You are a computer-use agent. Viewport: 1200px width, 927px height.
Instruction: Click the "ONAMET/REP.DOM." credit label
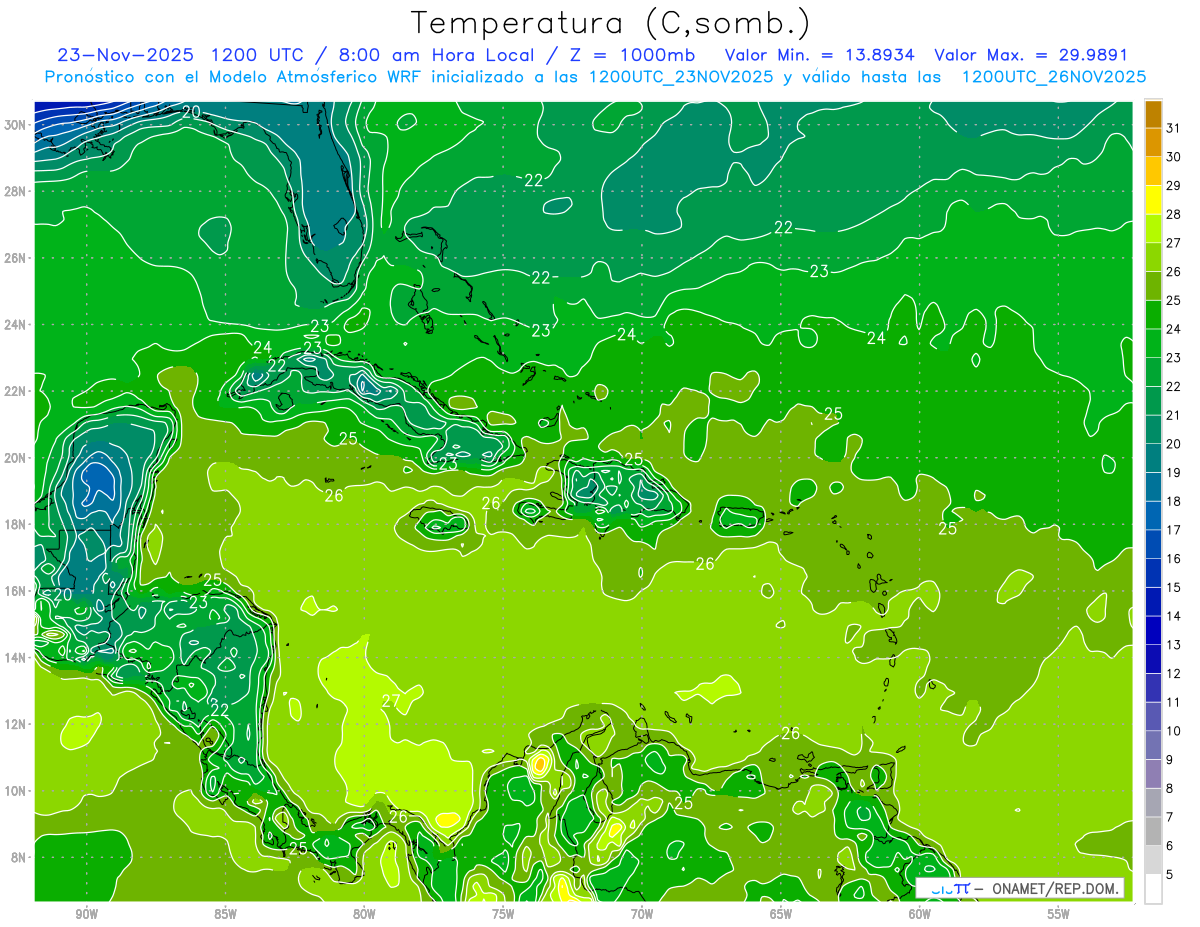click(x=1055, y=888)
